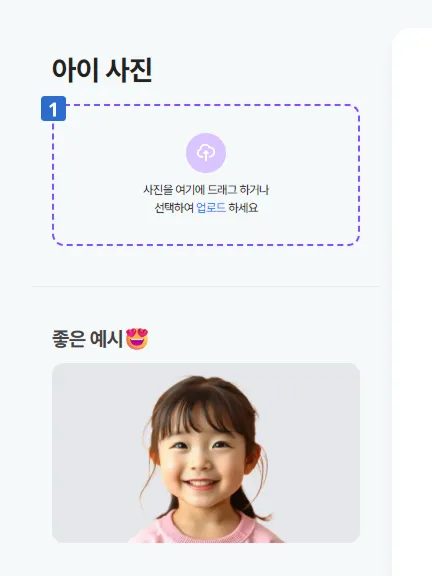Click the heart-eyes emoji beside 좋은 예시

point(137,339)
